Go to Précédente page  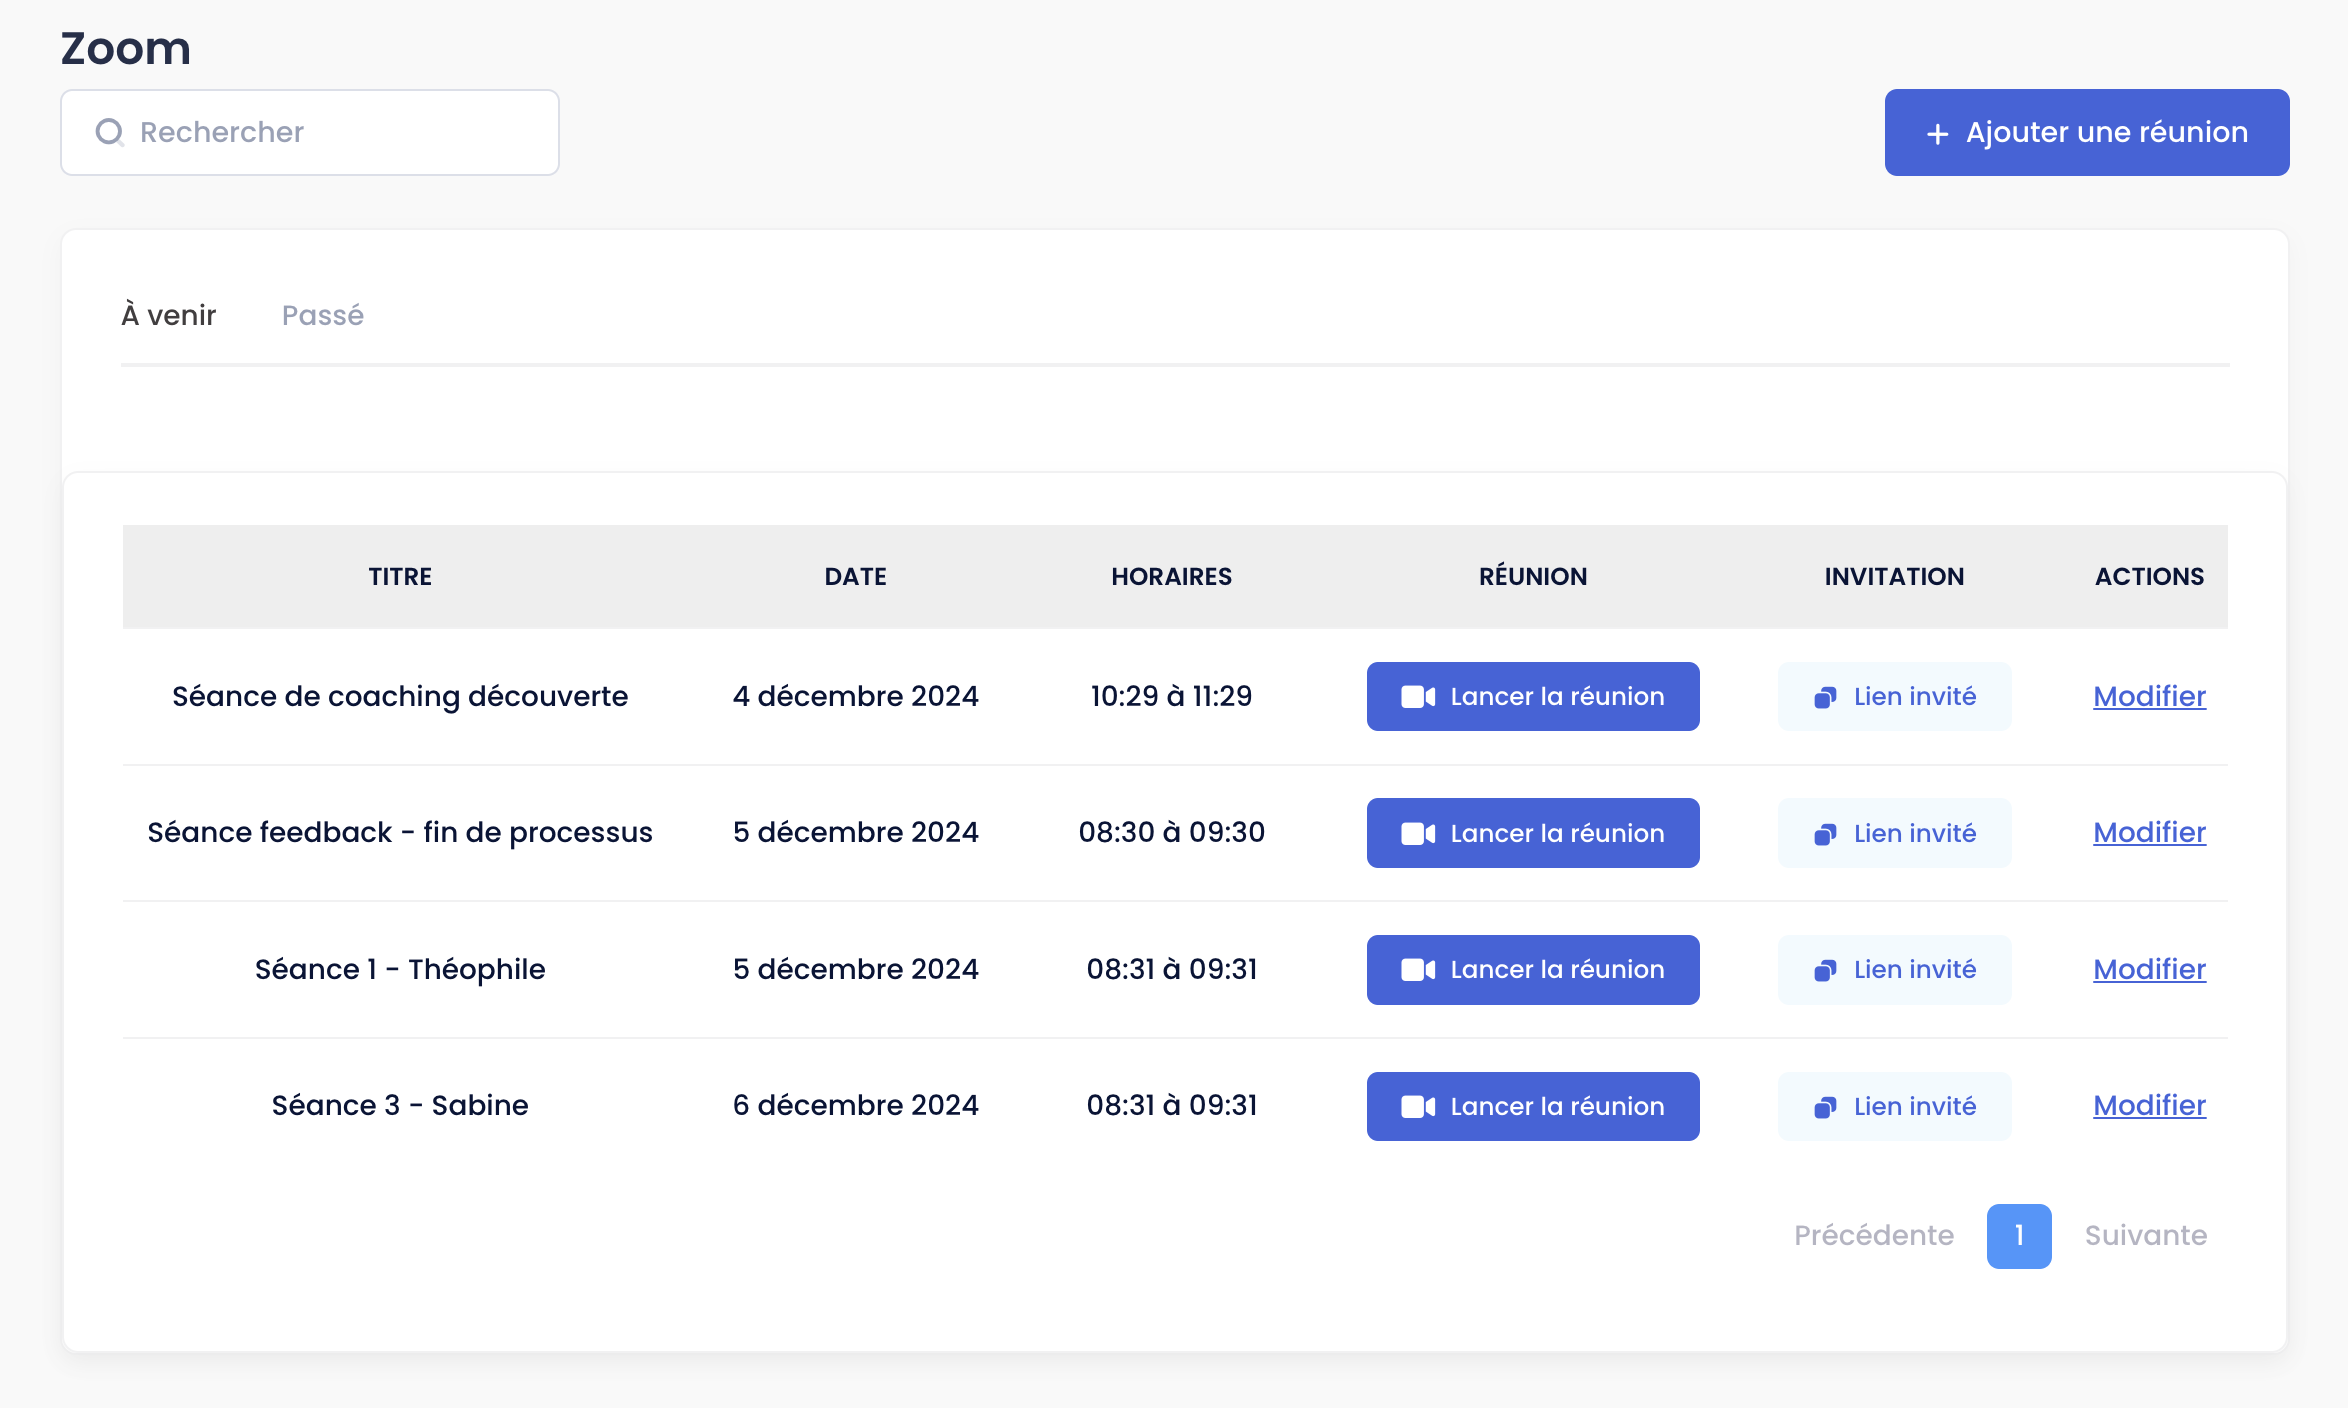tap(1873, 1236)
